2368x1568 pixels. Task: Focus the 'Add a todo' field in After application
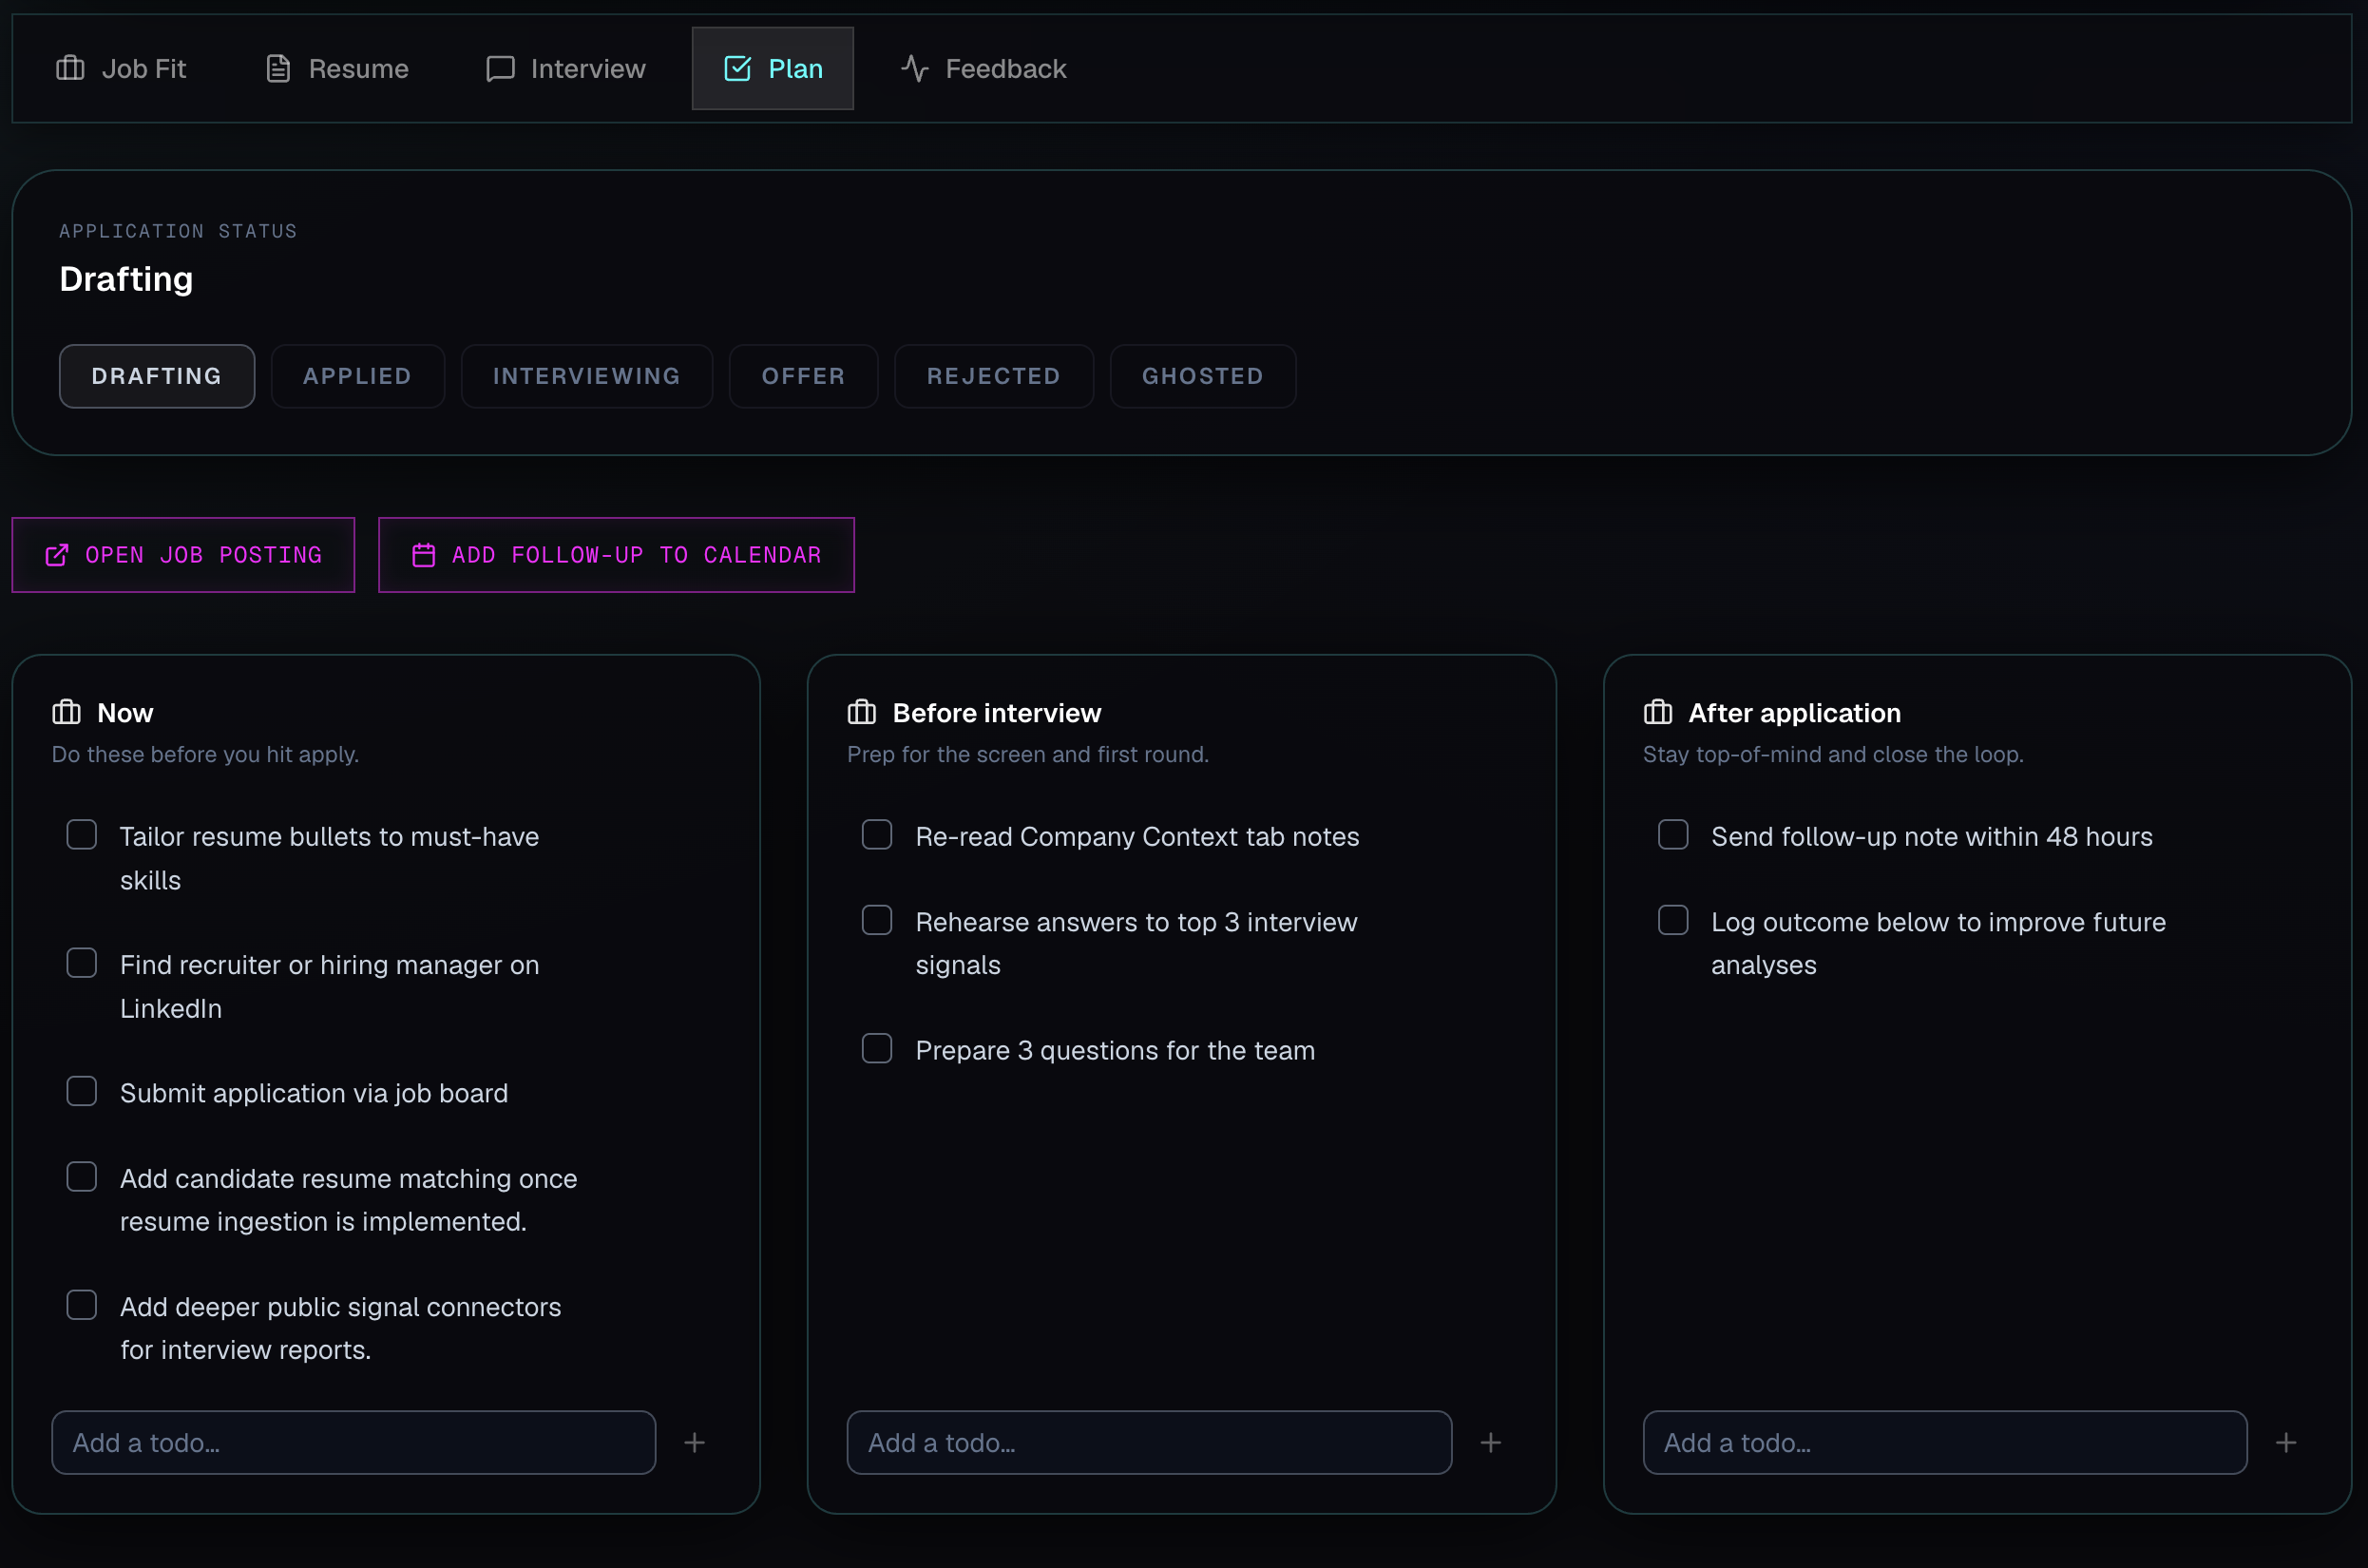pyautogui.click(x=1945, y=1442)
